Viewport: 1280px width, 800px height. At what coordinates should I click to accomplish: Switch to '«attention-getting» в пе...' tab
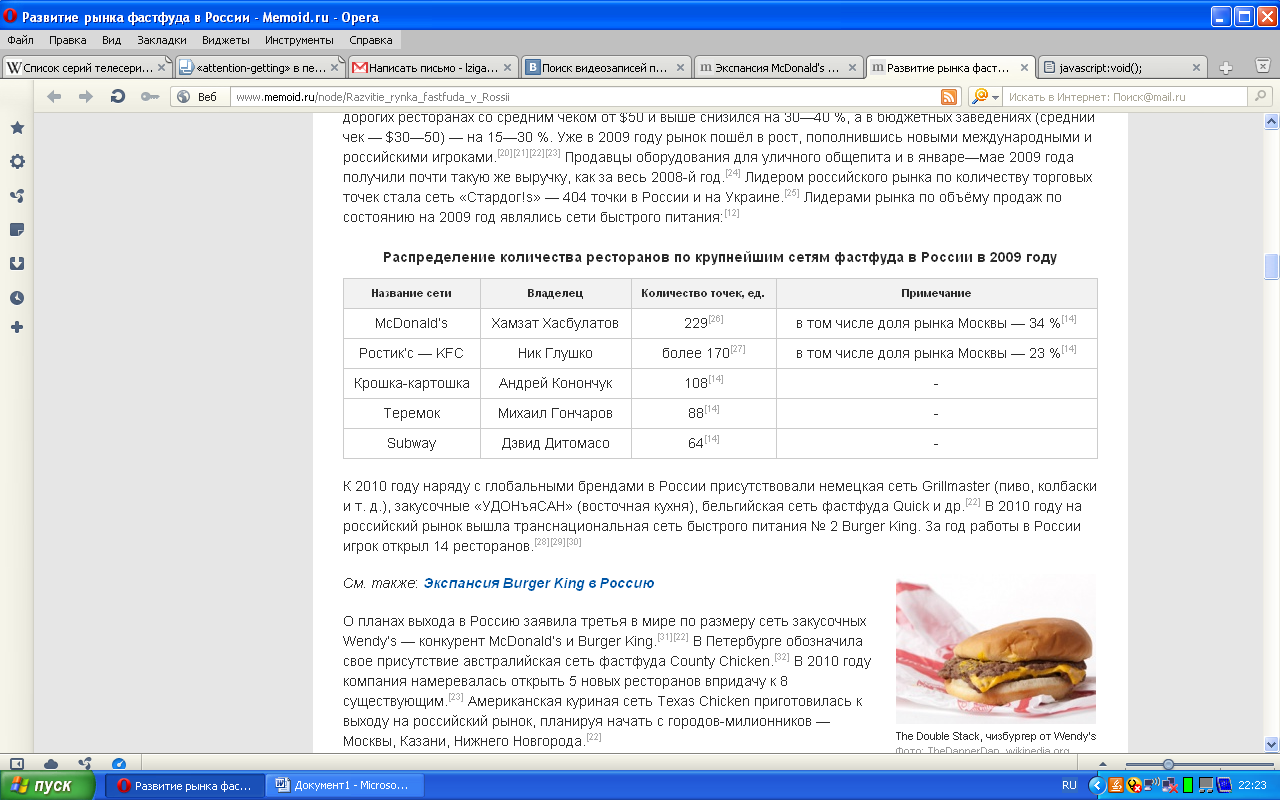[260, 68]
